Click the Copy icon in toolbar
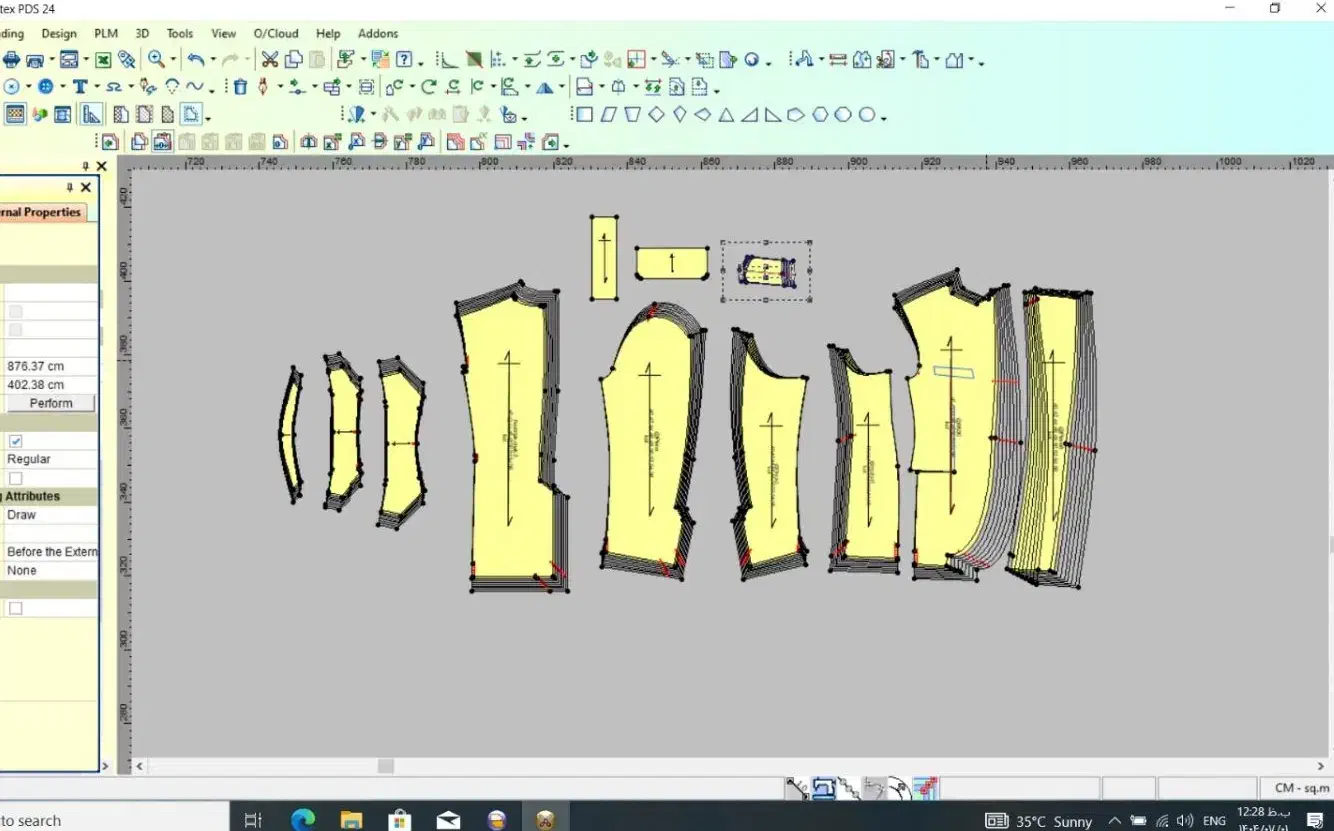Viewport: 1334px width, 831px height. [x=294, y=60]
